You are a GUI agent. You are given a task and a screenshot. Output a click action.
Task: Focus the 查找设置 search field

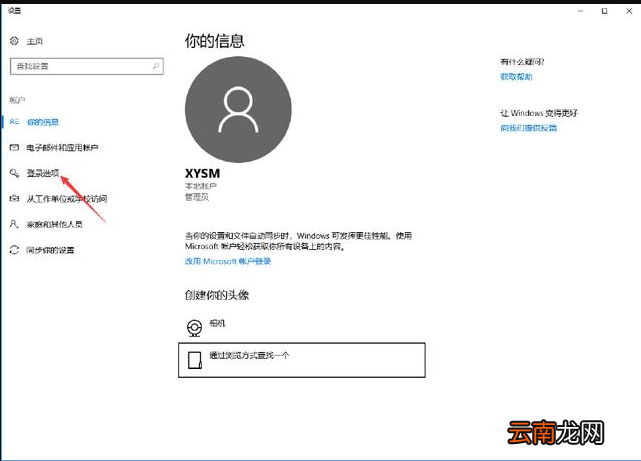point(87,66)
